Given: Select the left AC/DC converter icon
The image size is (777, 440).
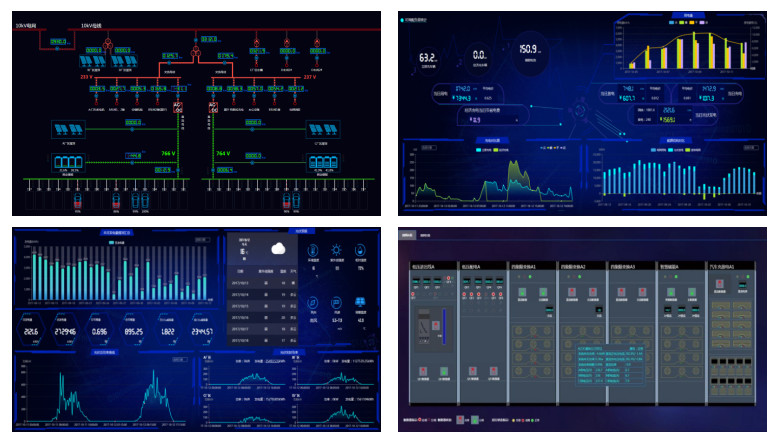Looking at the screenshot, I should pyautogui.click(x=178, y=105).
